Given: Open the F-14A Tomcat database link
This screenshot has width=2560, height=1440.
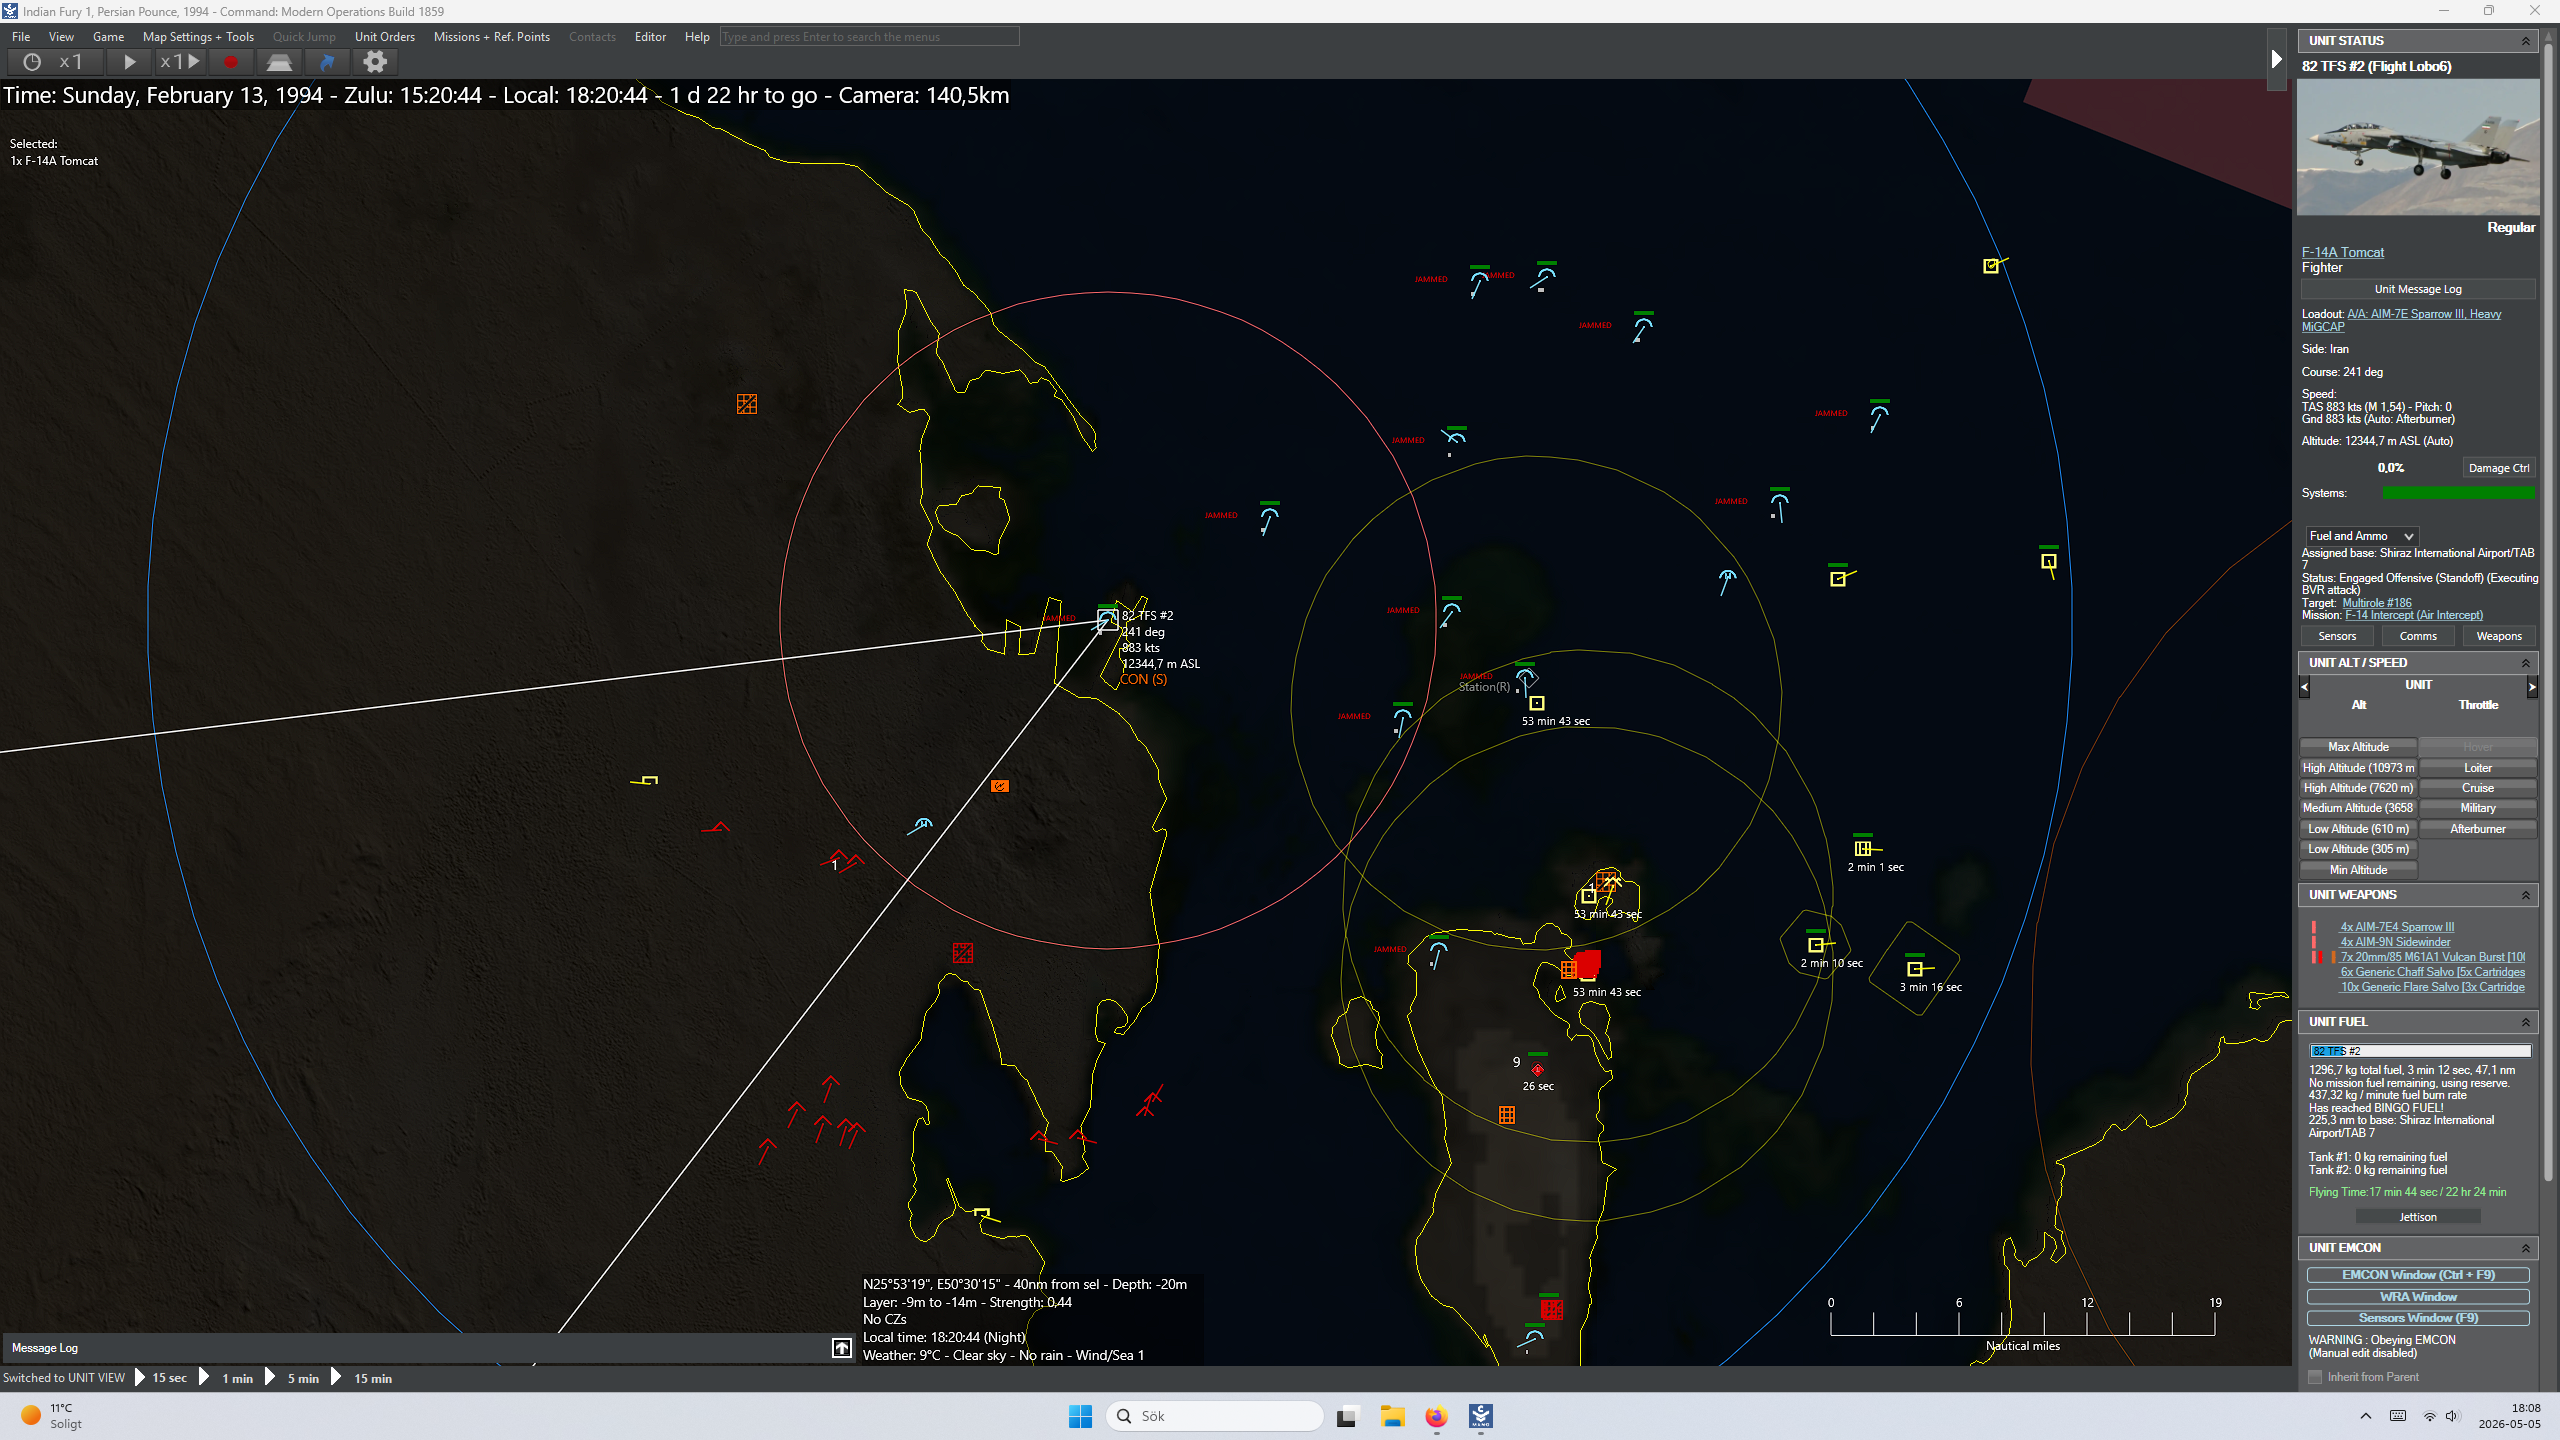Looking at the screenshot, I should click(2342, 252).
